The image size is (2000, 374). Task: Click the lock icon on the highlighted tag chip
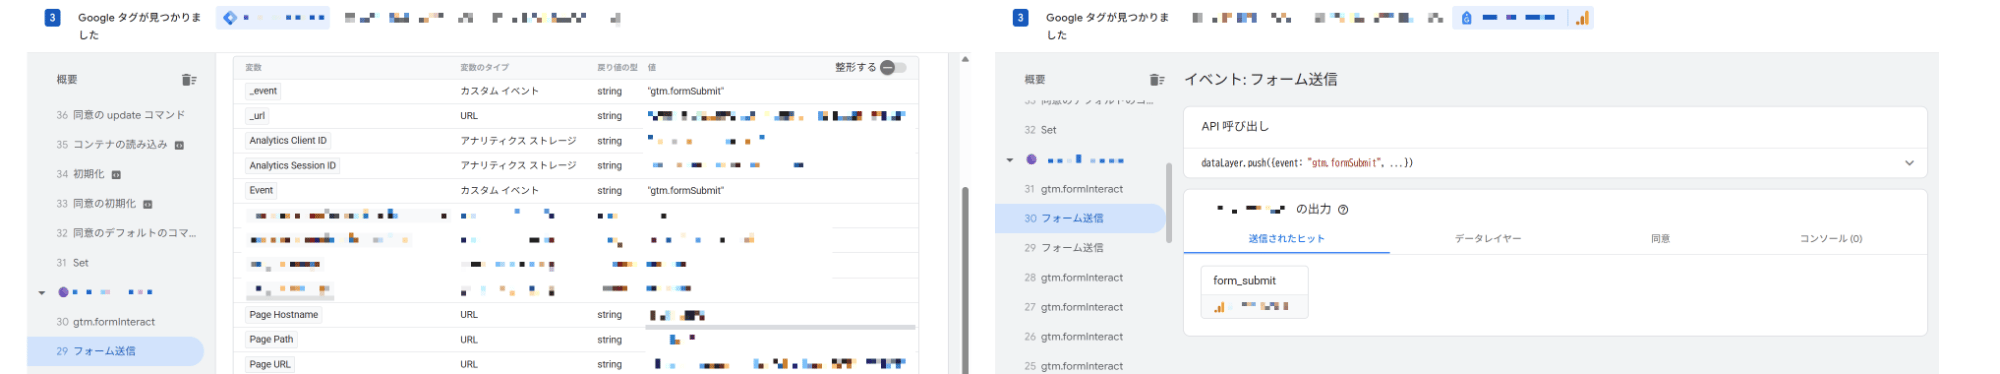[x=1466, y=18]
